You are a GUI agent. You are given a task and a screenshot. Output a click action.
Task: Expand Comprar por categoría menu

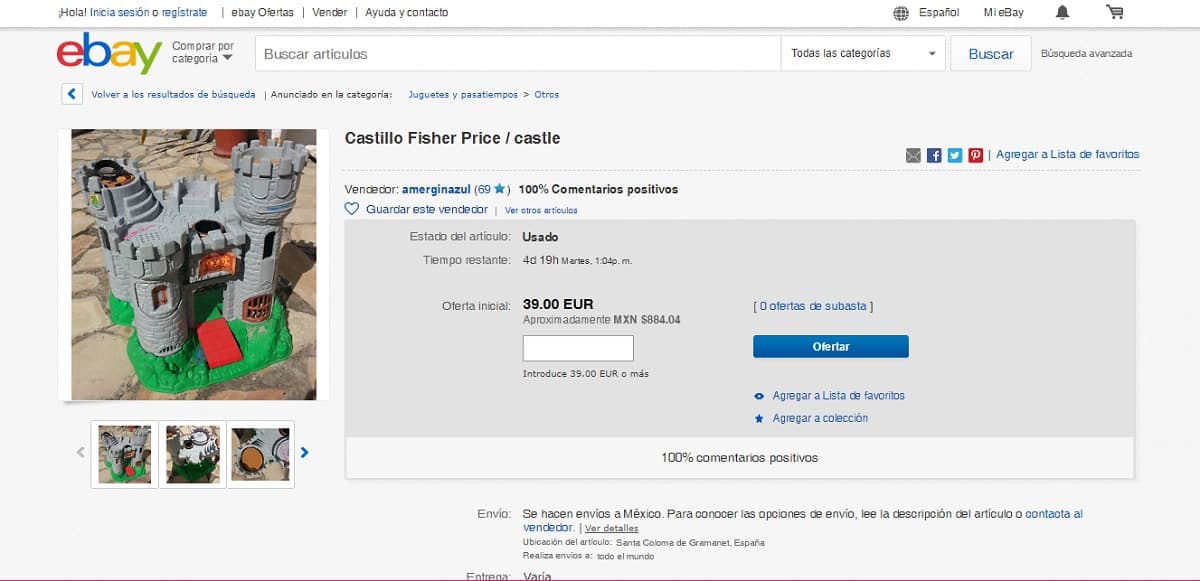coord(203,52)
